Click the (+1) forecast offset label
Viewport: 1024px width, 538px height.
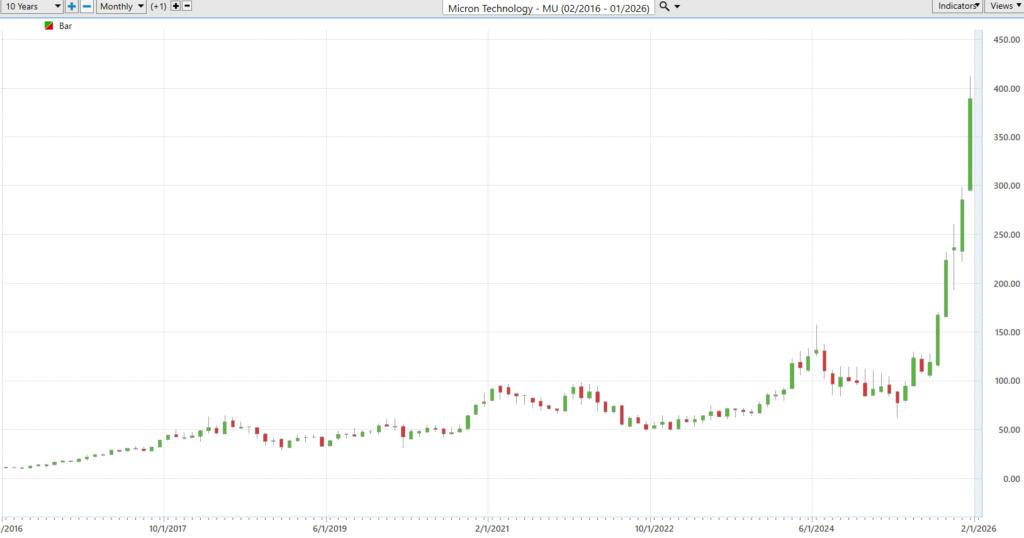[159, 6]
